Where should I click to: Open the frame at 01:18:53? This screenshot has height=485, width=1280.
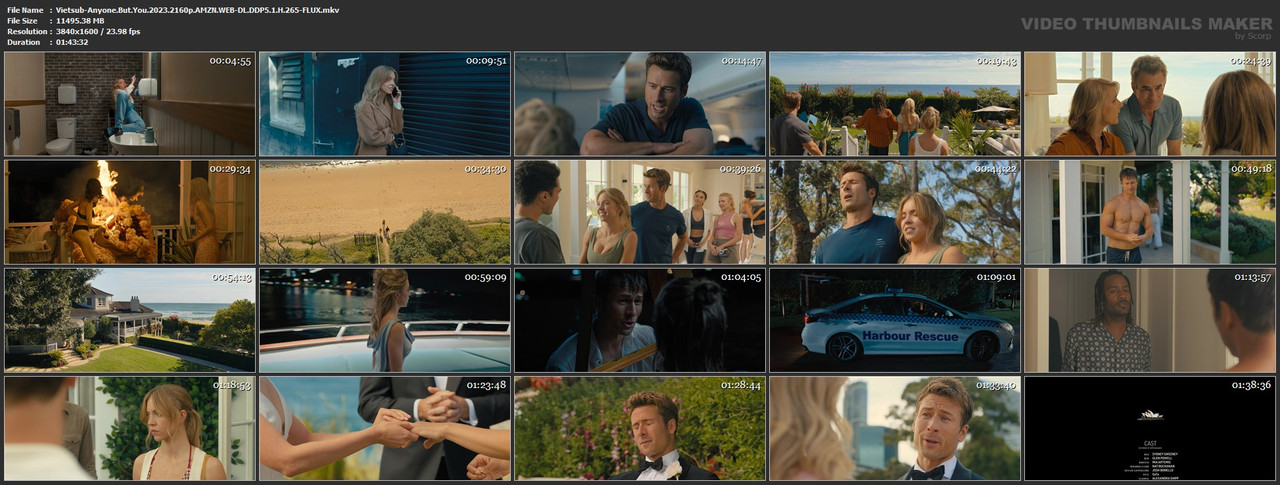130,428
